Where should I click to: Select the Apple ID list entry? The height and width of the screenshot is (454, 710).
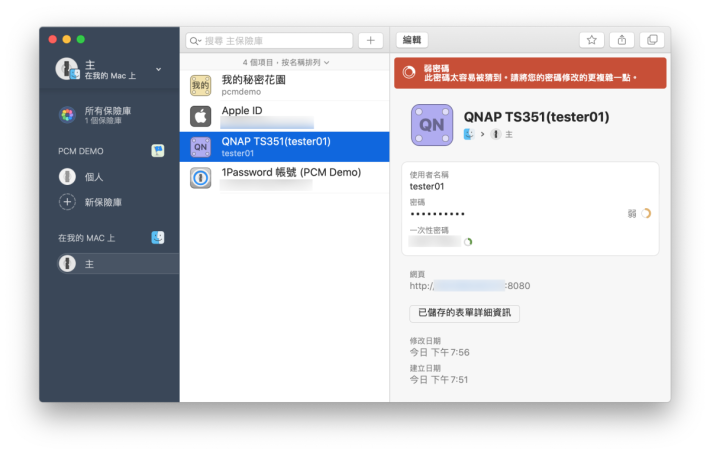coord(284,116)
